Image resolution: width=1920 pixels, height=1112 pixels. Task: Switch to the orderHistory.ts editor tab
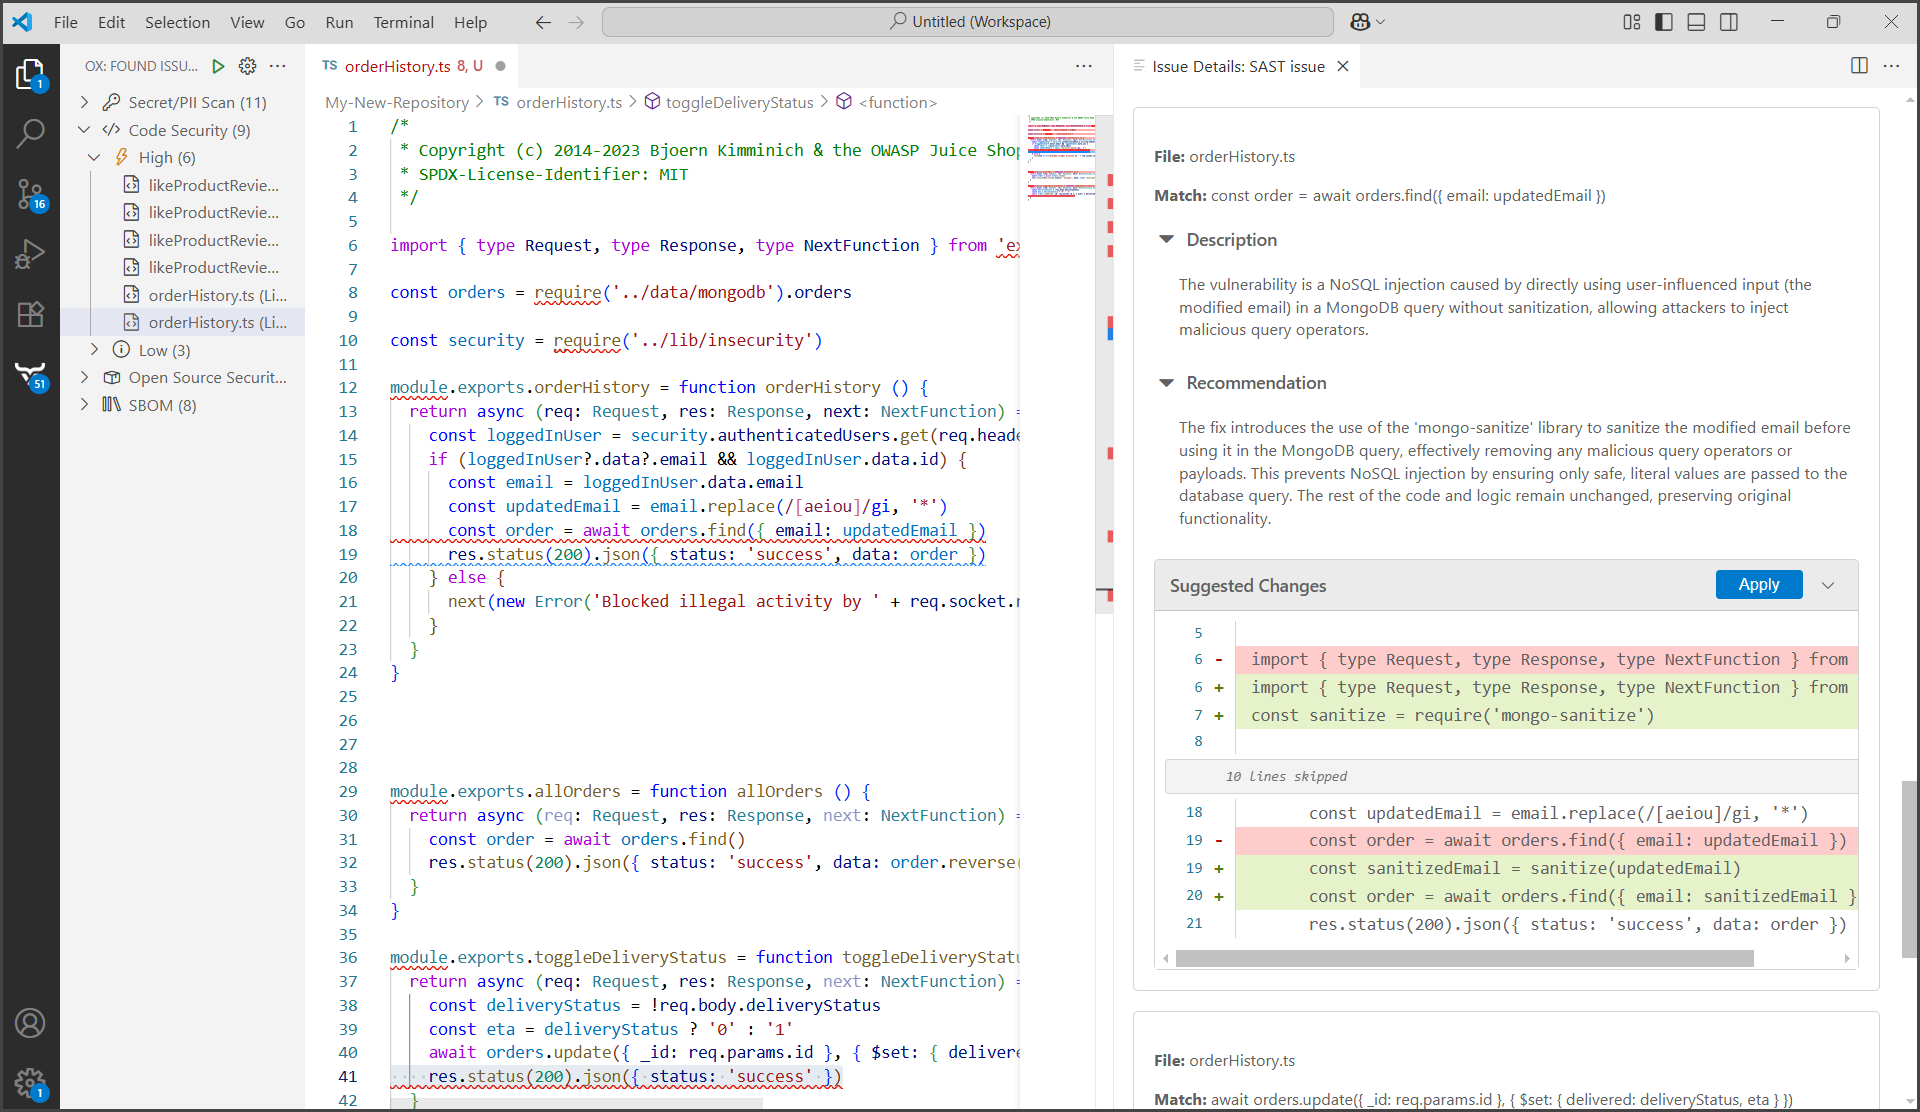click(397, 66)
